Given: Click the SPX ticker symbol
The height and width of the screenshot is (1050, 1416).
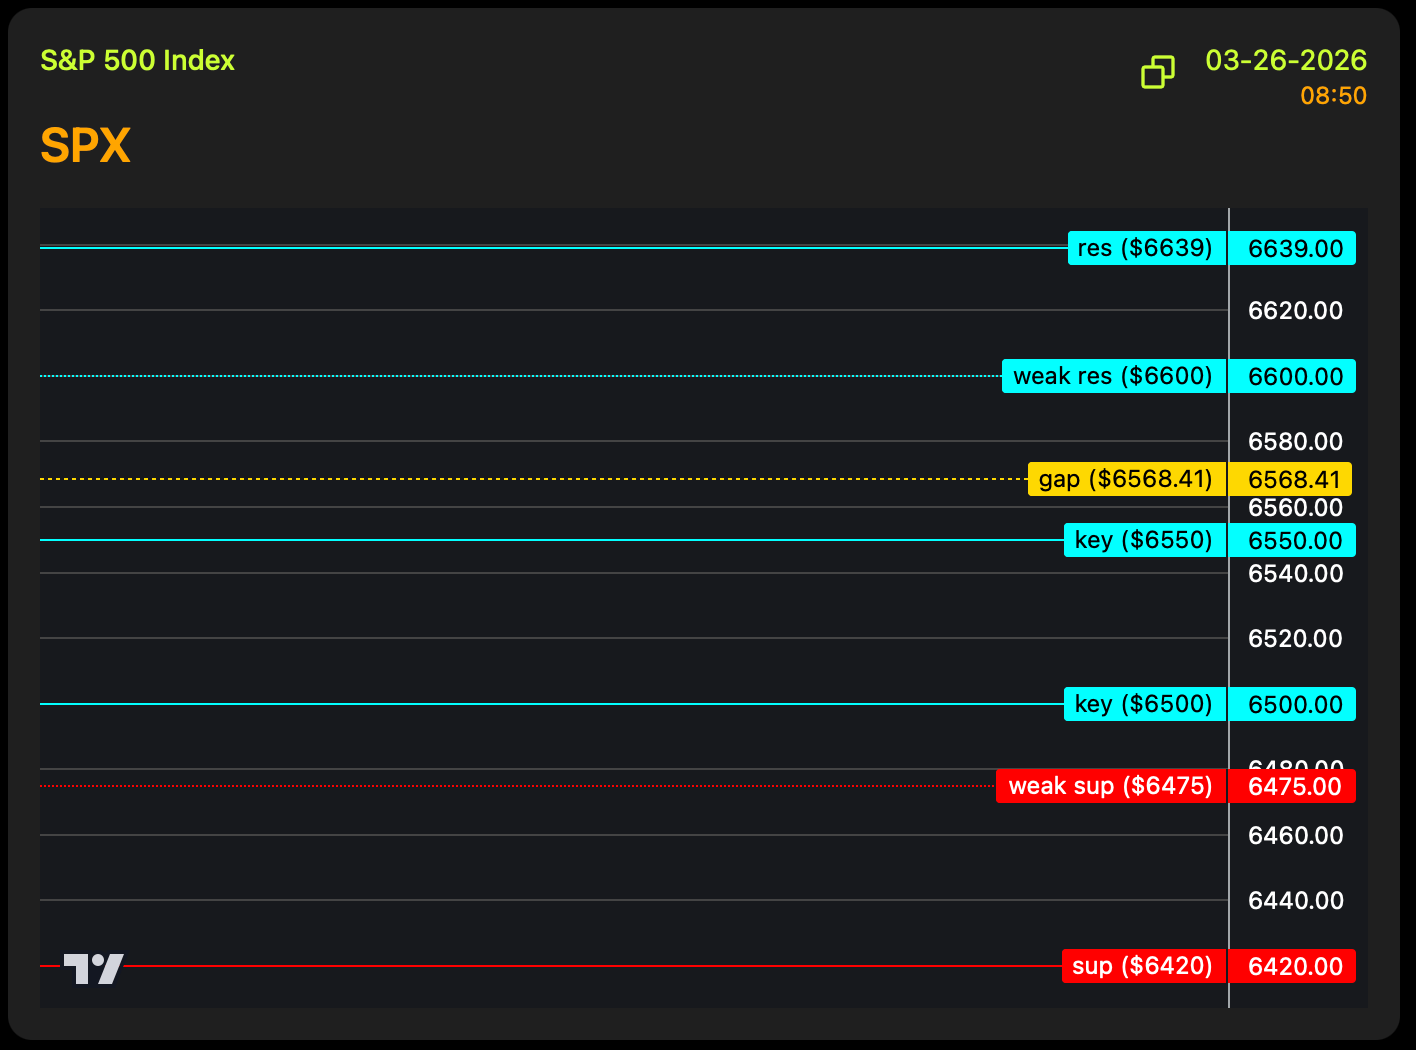Looking at the screenshot, I should [x=86, y=146].
